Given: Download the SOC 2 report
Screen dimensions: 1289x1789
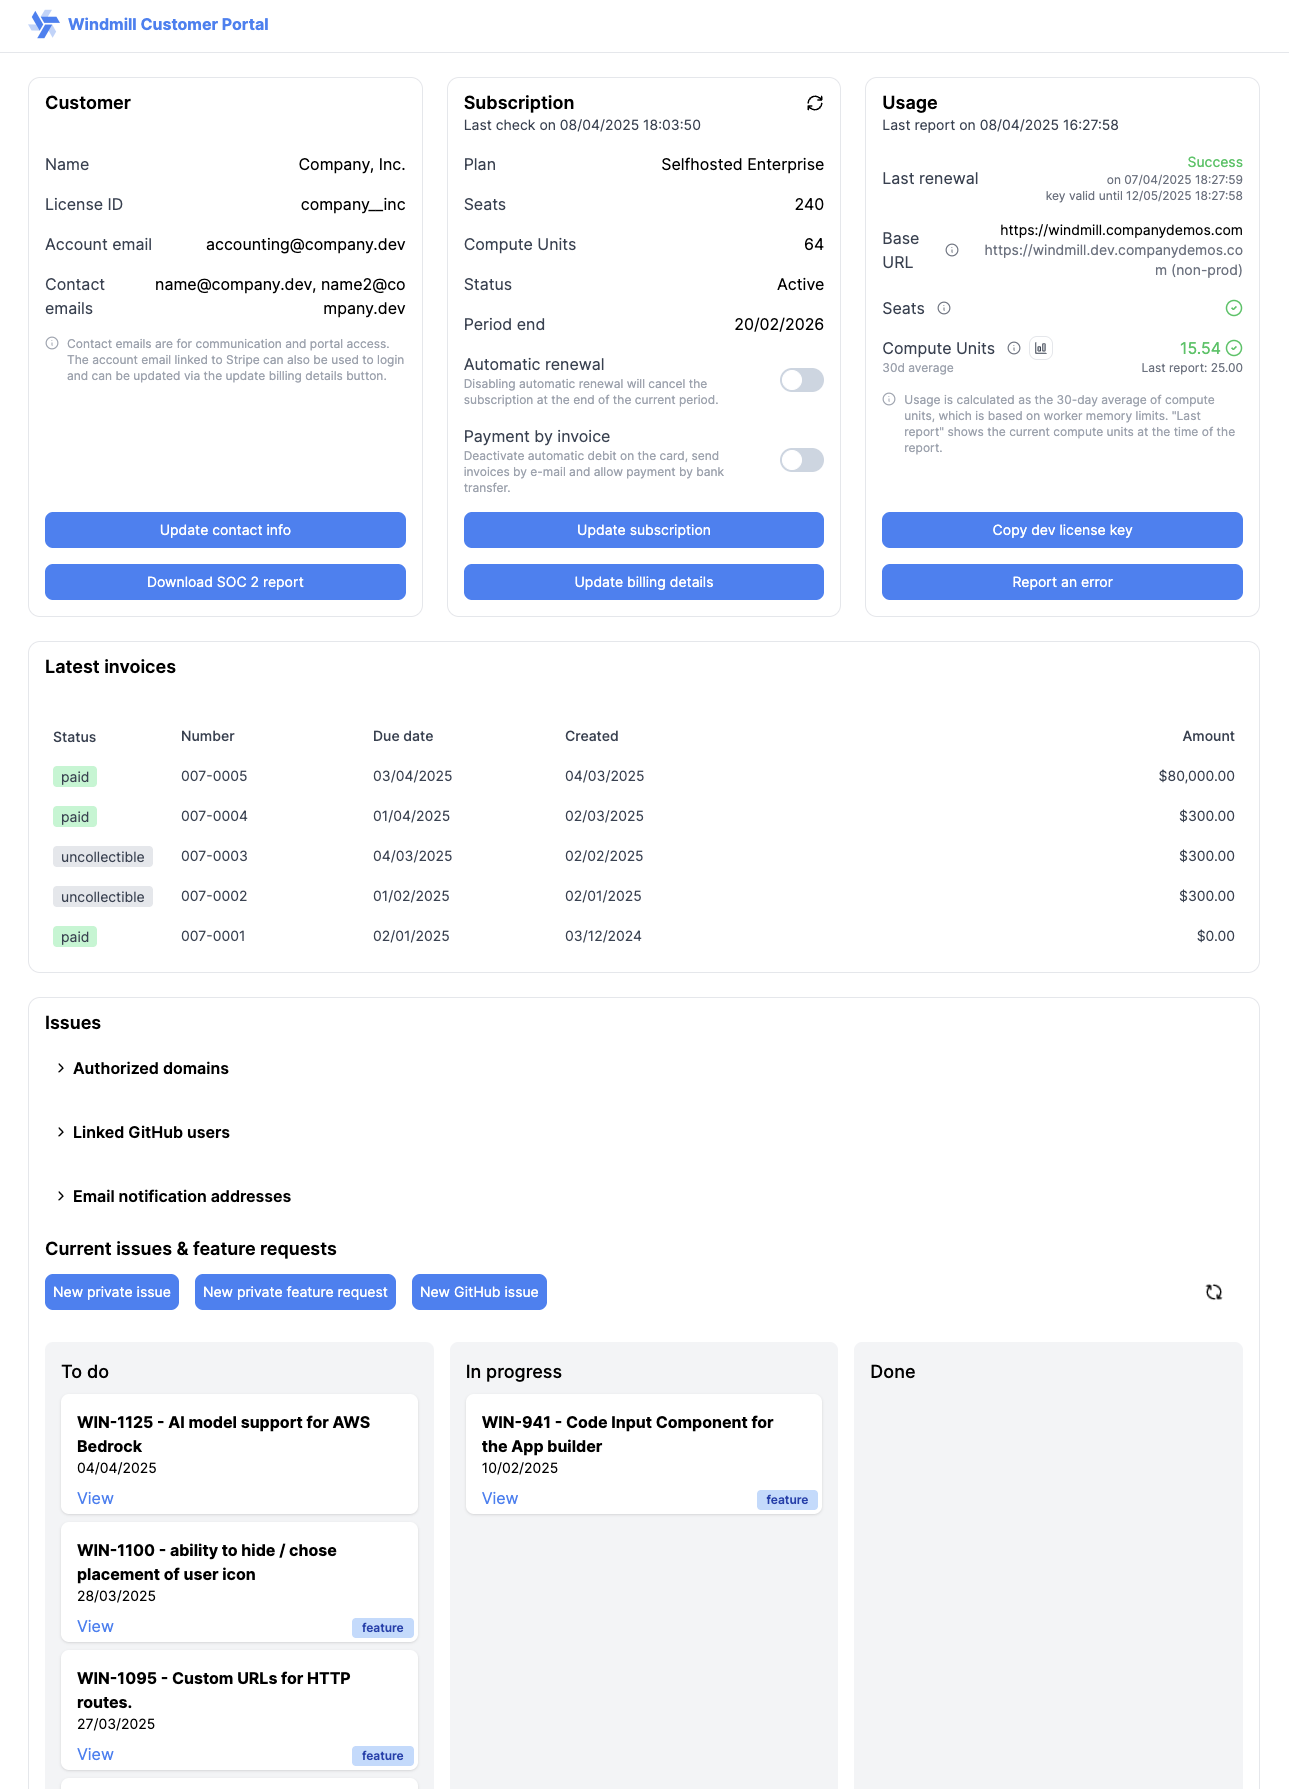Looking at the screenshot, I should 225,582.
